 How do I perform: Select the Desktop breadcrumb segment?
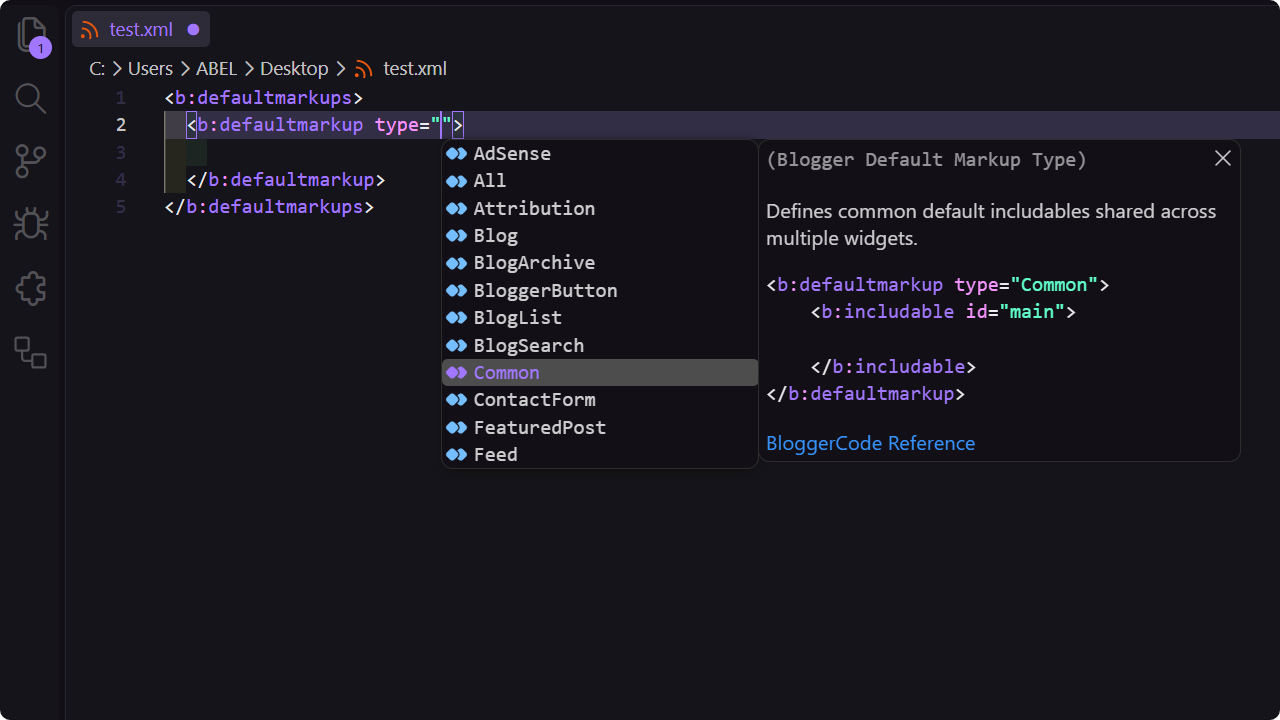294,69
